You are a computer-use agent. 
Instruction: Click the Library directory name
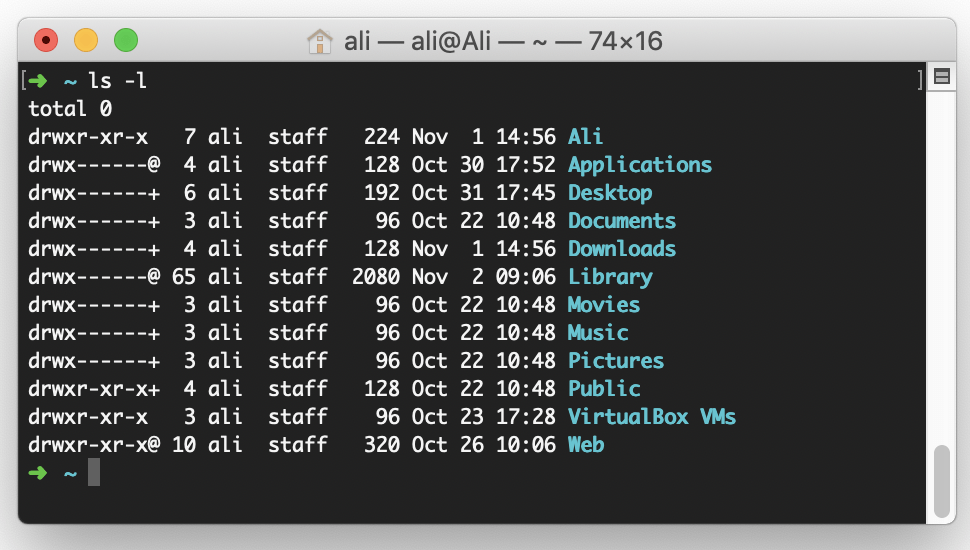tap(610, 277)
